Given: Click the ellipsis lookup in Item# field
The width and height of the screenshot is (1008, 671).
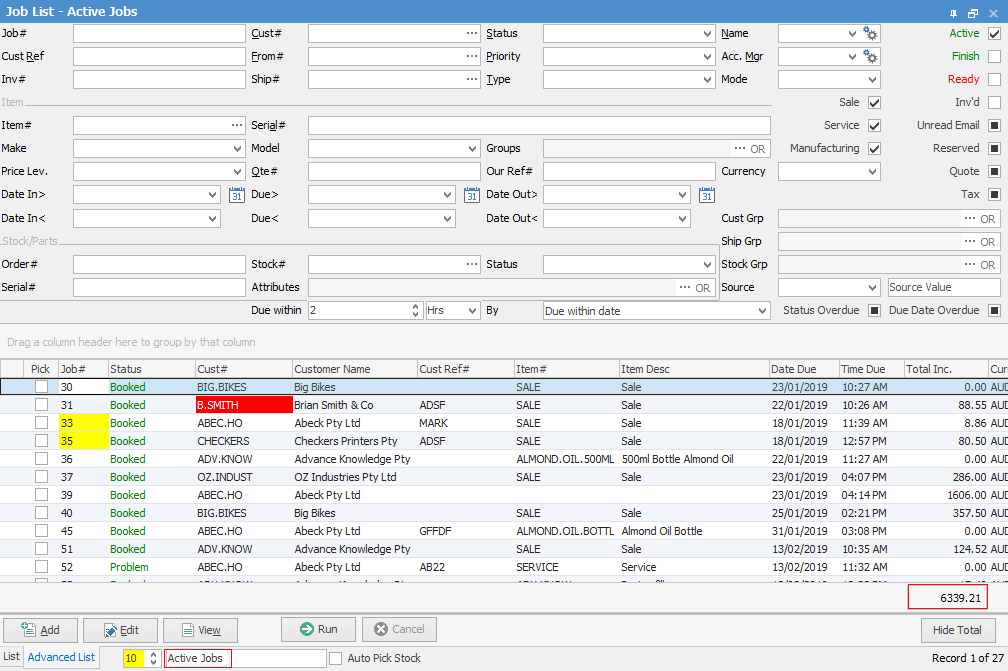Looking at the screenshot, I should [236, 126].
